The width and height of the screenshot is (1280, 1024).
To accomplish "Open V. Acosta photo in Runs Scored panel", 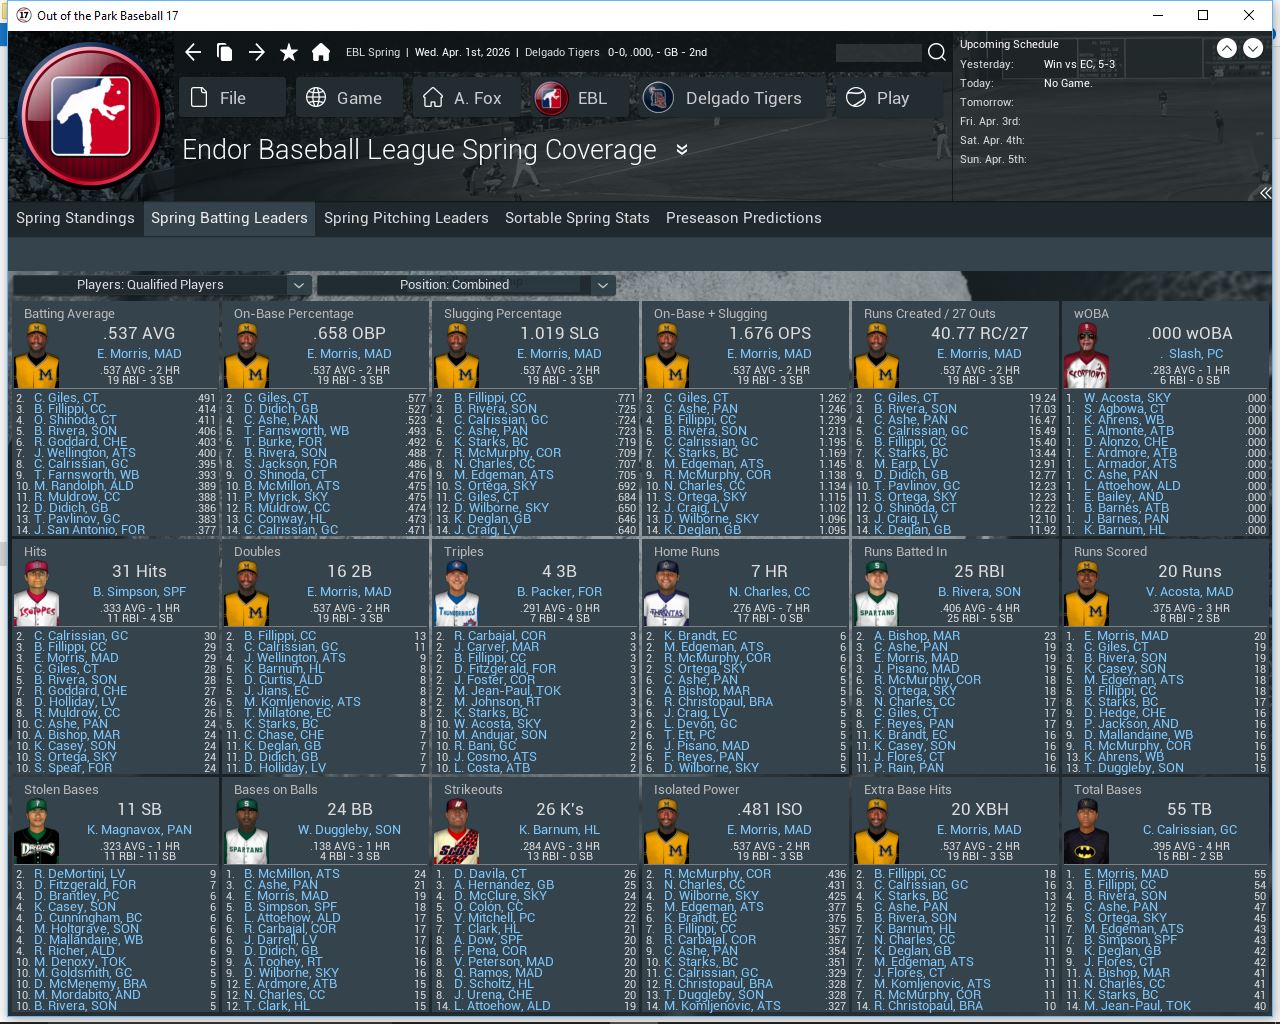I will pos(1088,594).
